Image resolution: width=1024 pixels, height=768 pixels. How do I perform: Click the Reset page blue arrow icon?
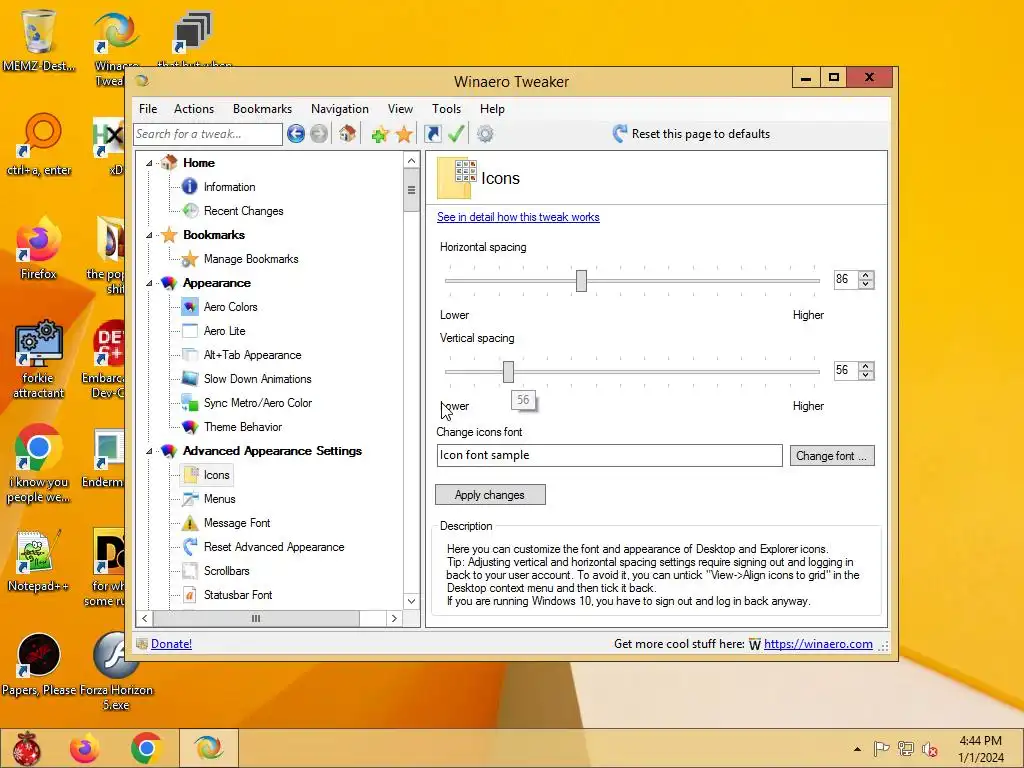(x=620, y=134)
